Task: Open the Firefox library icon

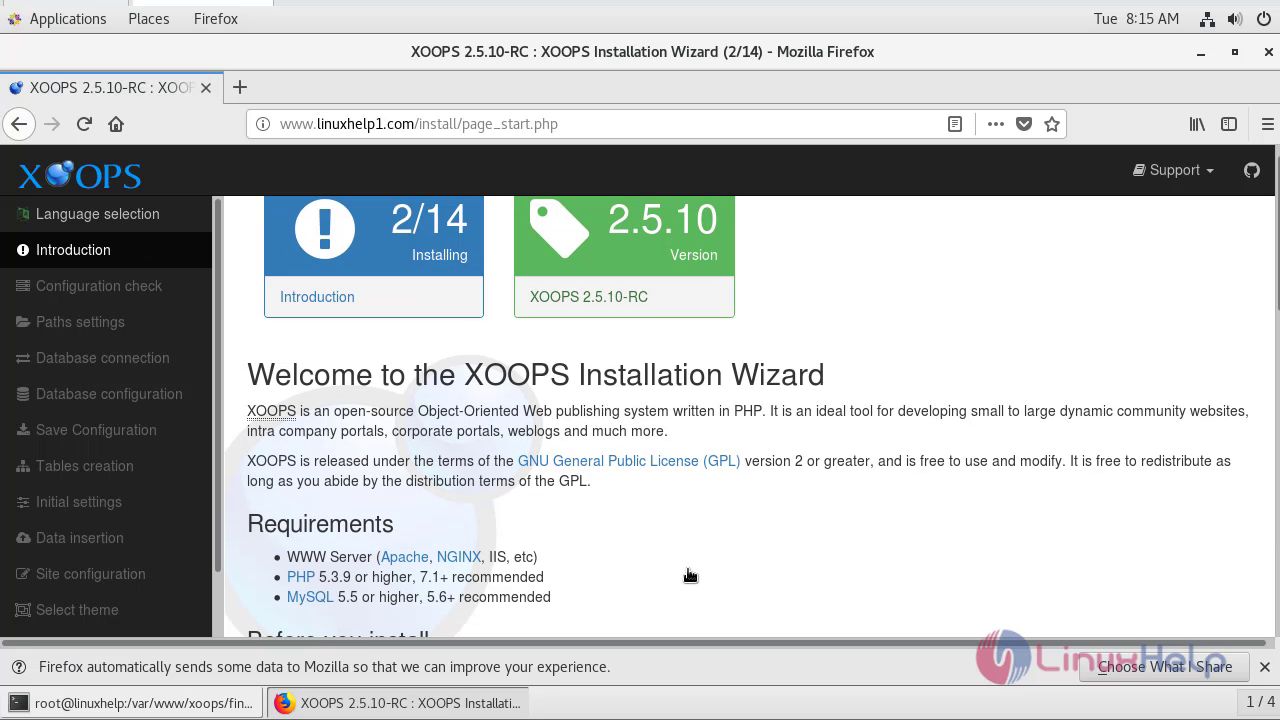Action: tap(1197, 124)
